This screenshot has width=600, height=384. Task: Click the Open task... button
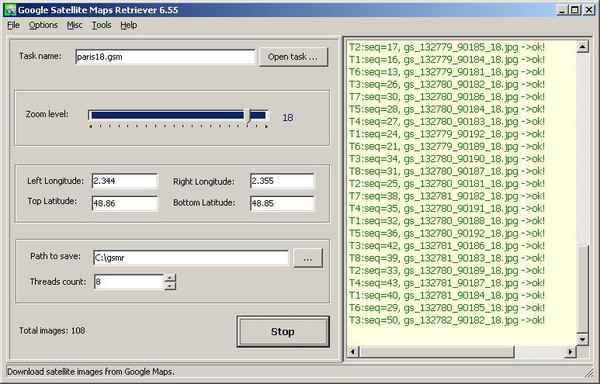pos(293,57)
